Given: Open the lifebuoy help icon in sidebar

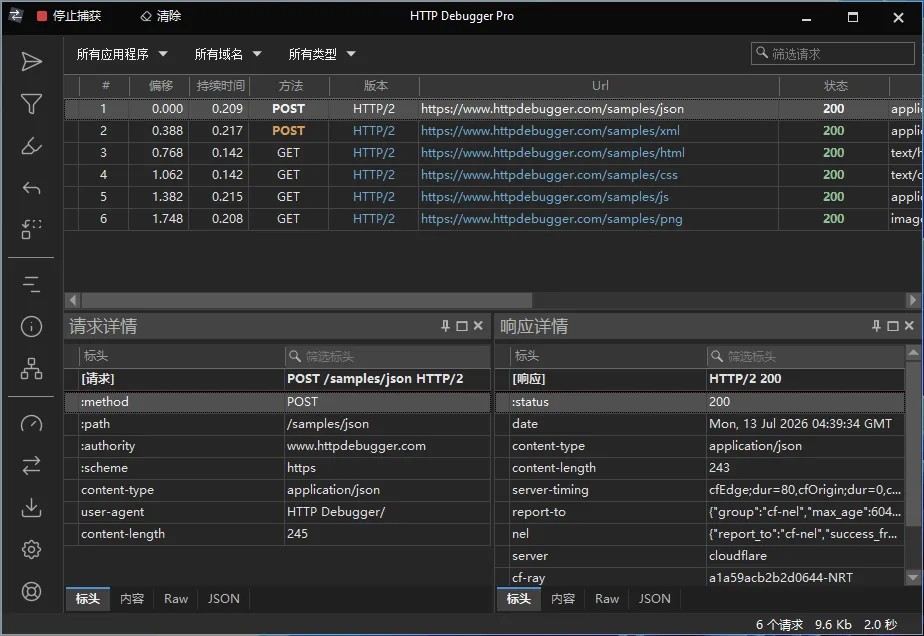Looking at the screenshot, I should click(31, 591).
